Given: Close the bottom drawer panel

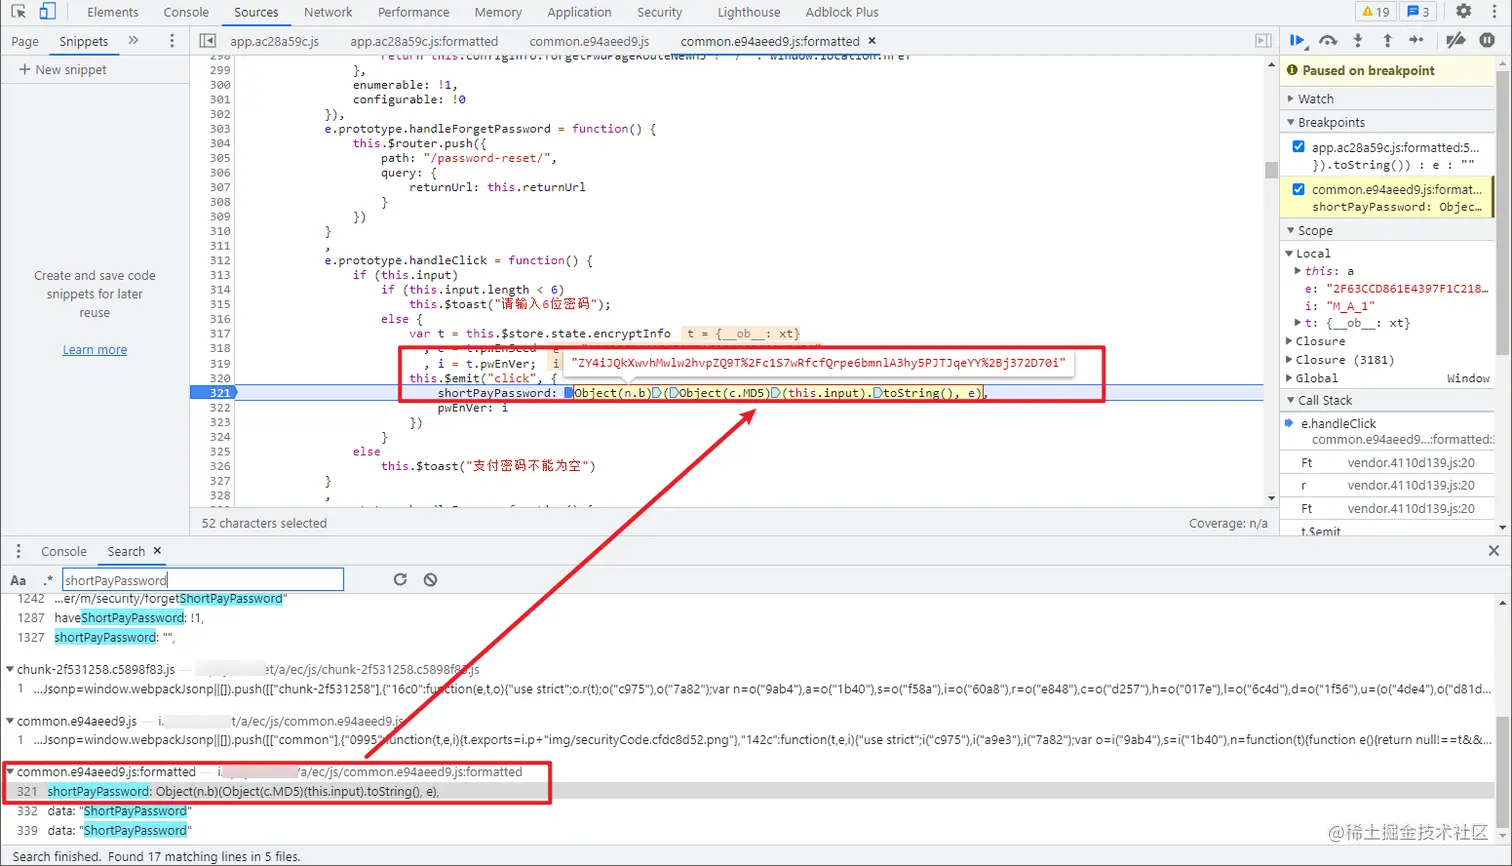Looking at the screenshot, I should tap(1493, 551).
